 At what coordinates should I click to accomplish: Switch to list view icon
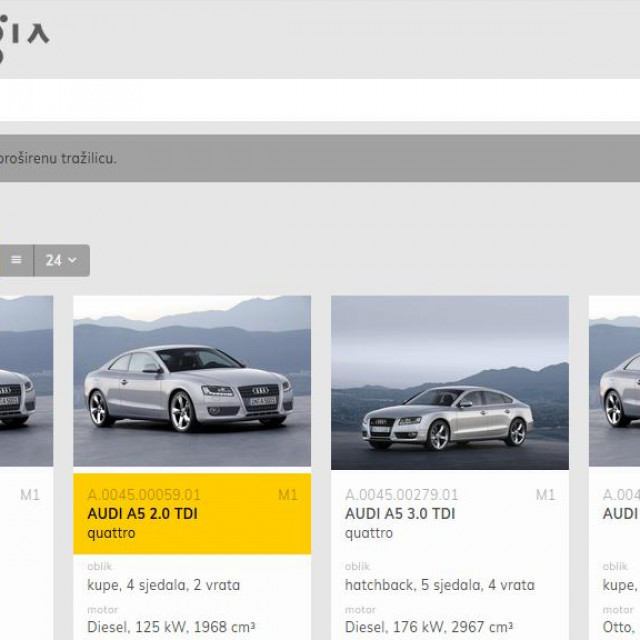(16, 260)
